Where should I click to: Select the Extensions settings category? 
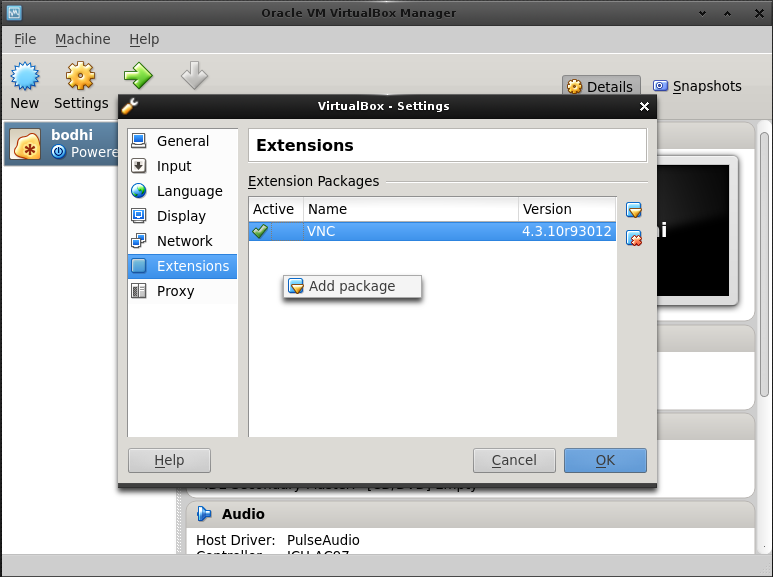(x=182, y=266)
